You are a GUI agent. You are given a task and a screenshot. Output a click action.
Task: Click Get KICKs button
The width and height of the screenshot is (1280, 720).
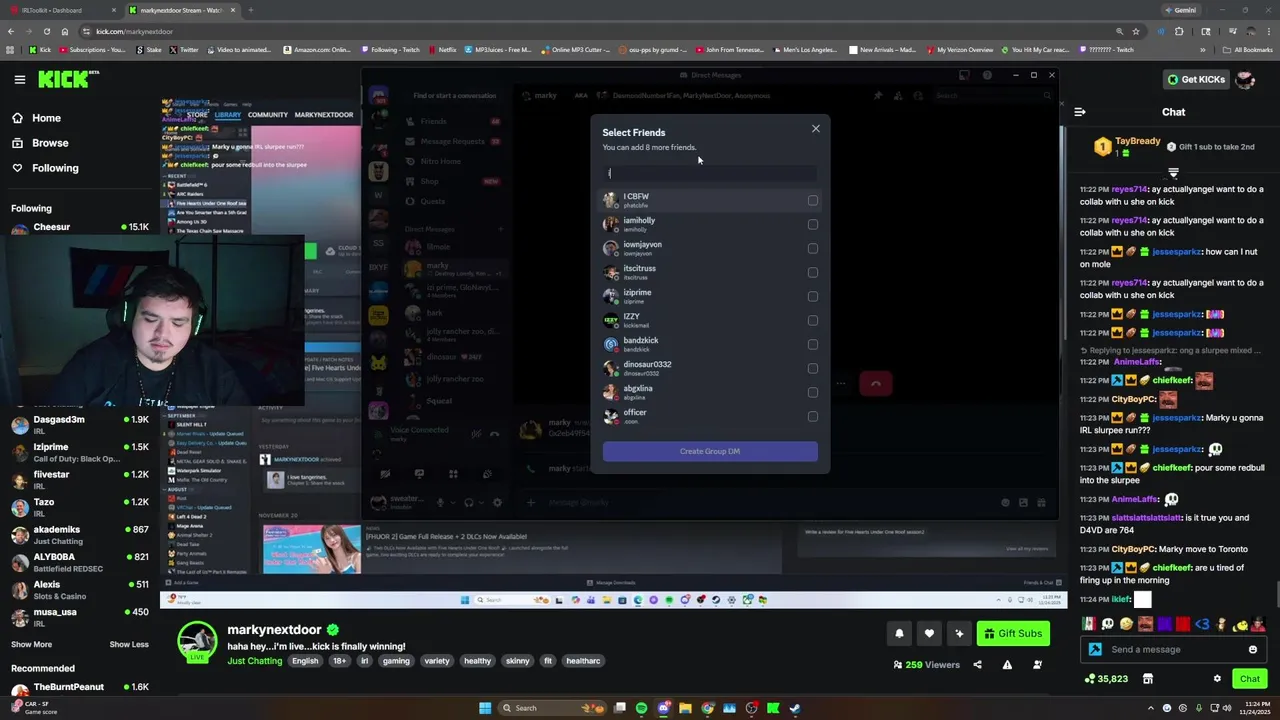(x=1195, y=79)
